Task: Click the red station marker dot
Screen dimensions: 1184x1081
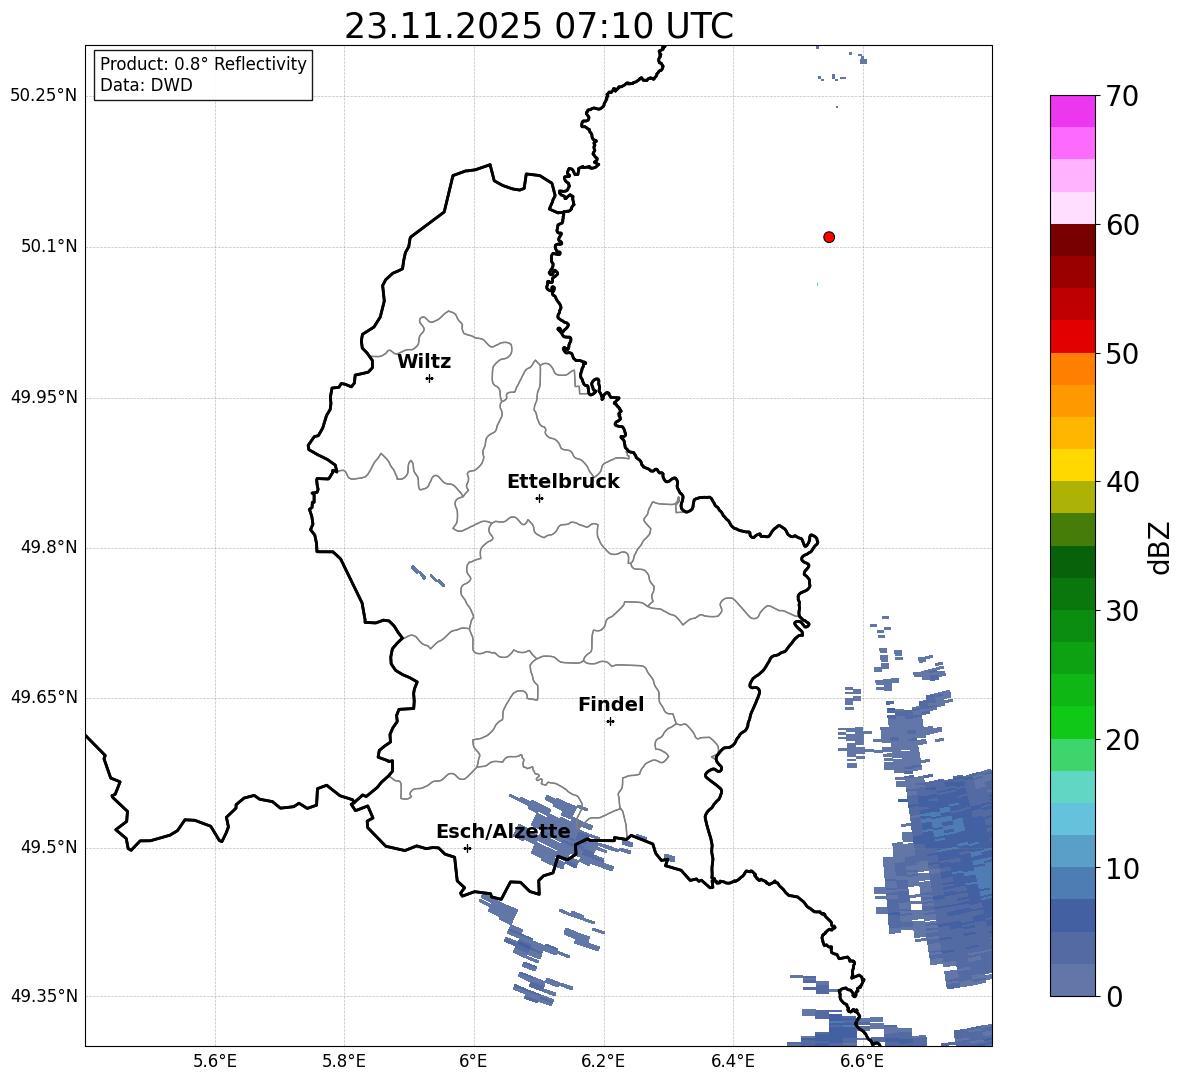Action: (829, 237)
